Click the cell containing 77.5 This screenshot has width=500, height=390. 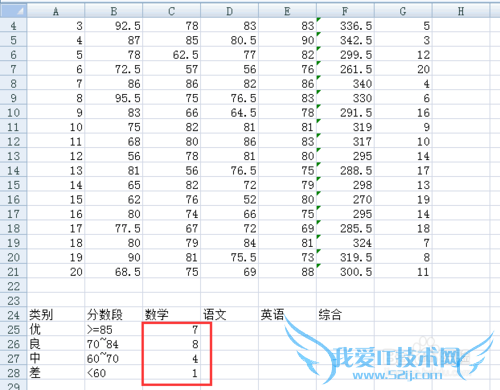[114, 228]
